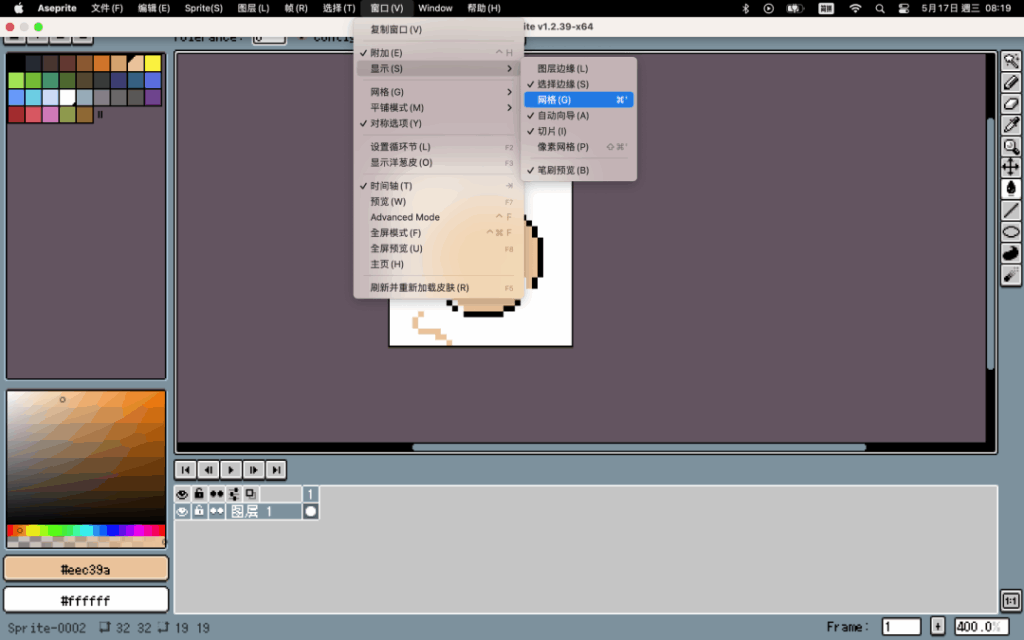Select the Pencil tool

[1011, 82]
